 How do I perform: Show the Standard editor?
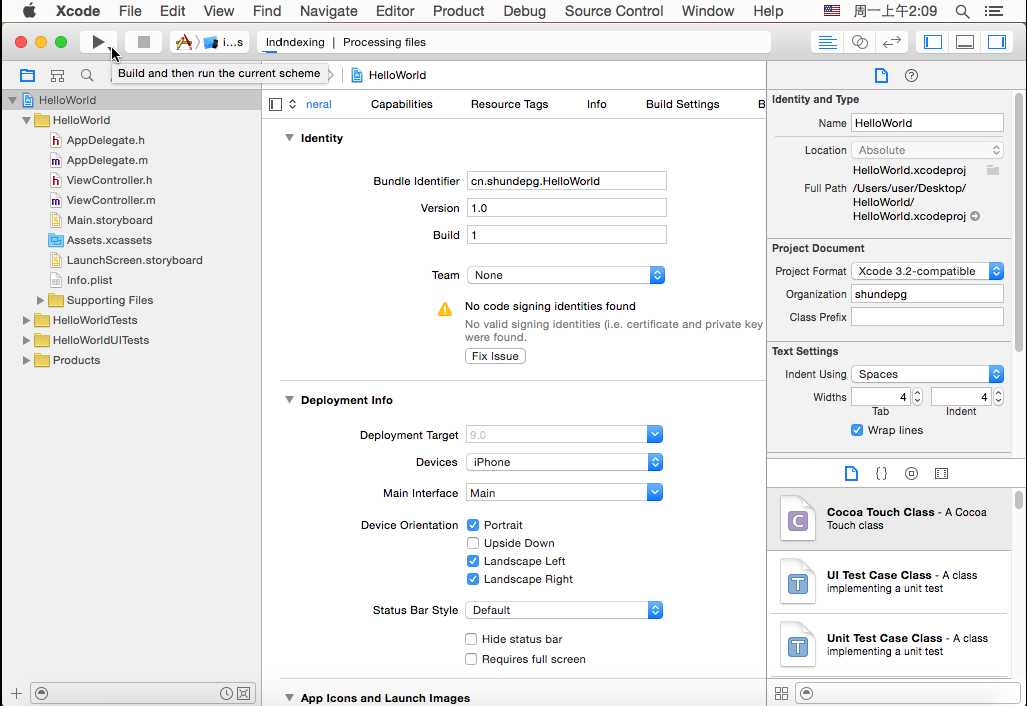827,42
